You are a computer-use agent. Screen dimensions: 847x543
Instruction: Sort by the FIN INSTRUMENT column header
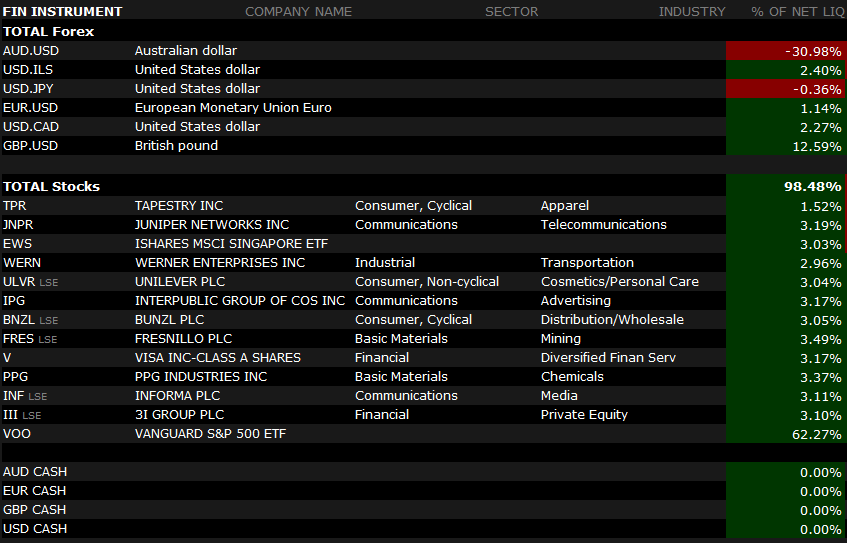point(63,11)
